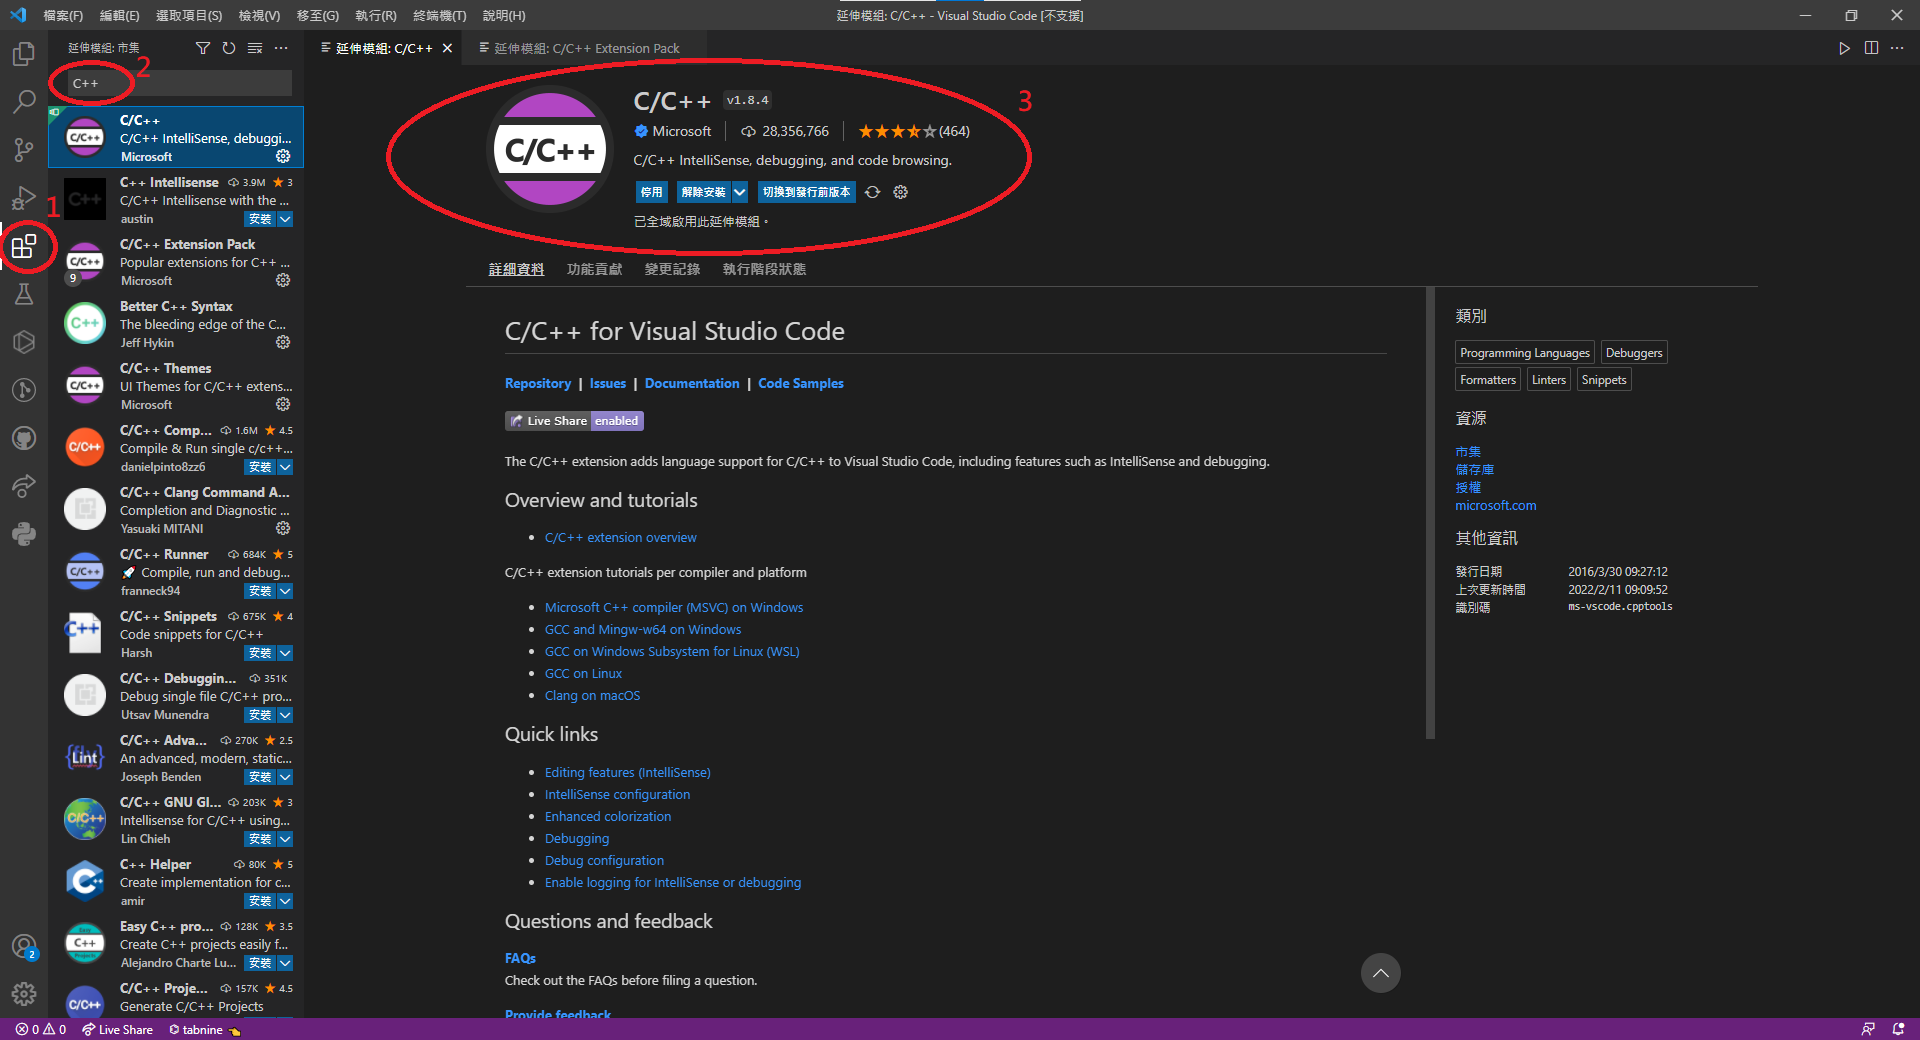Open IntelliSense configuration link

617,794
